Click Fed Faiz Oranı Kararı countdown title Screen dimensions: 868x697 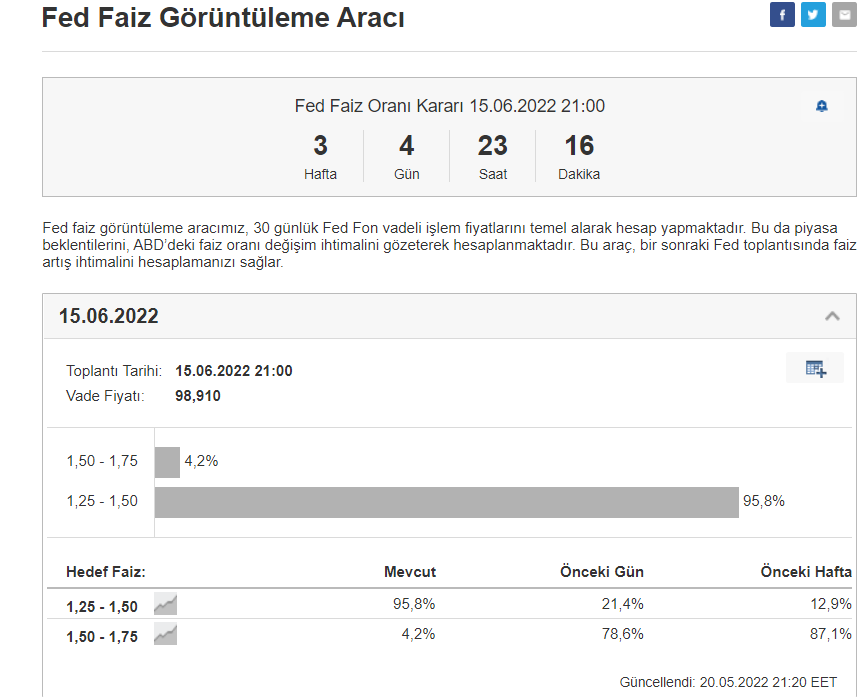coord(449,106)
